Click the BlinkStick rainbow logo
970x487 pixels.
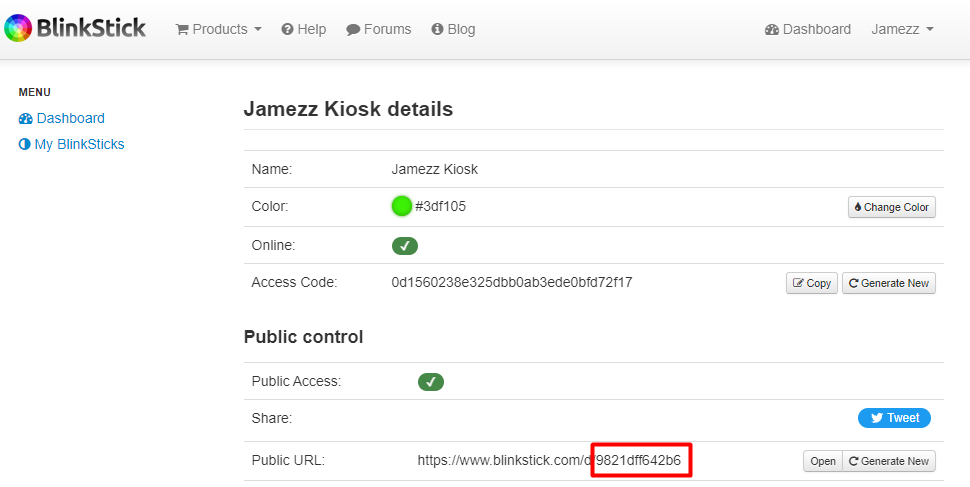pos(75,28)
